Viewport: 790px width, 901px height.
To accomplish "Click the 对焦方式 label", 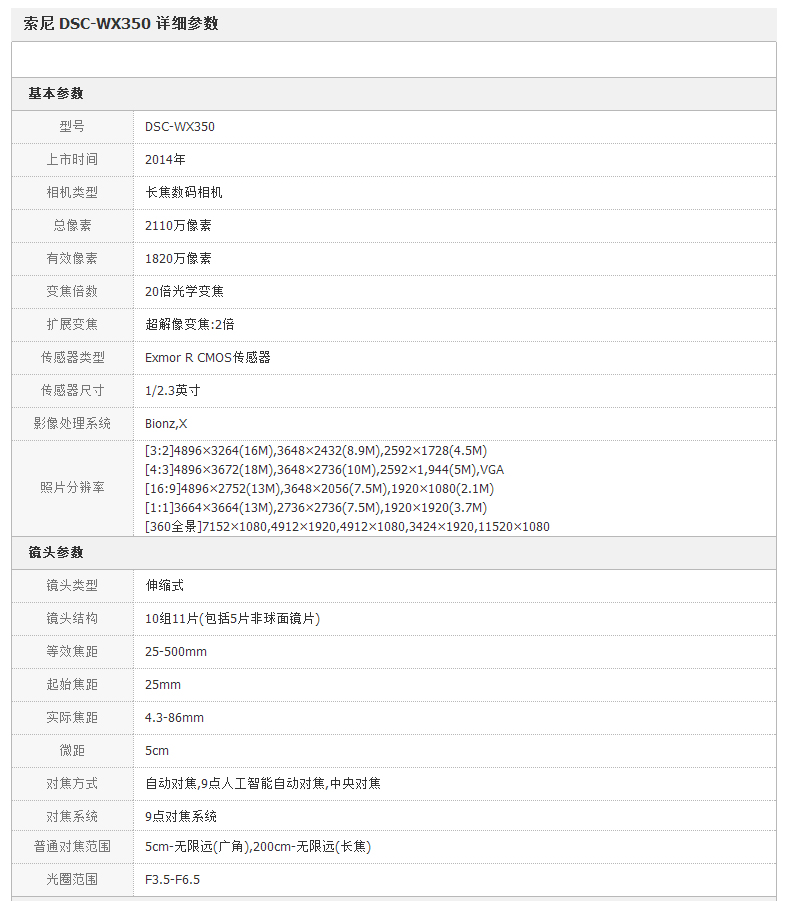I will tap(72, 783).
